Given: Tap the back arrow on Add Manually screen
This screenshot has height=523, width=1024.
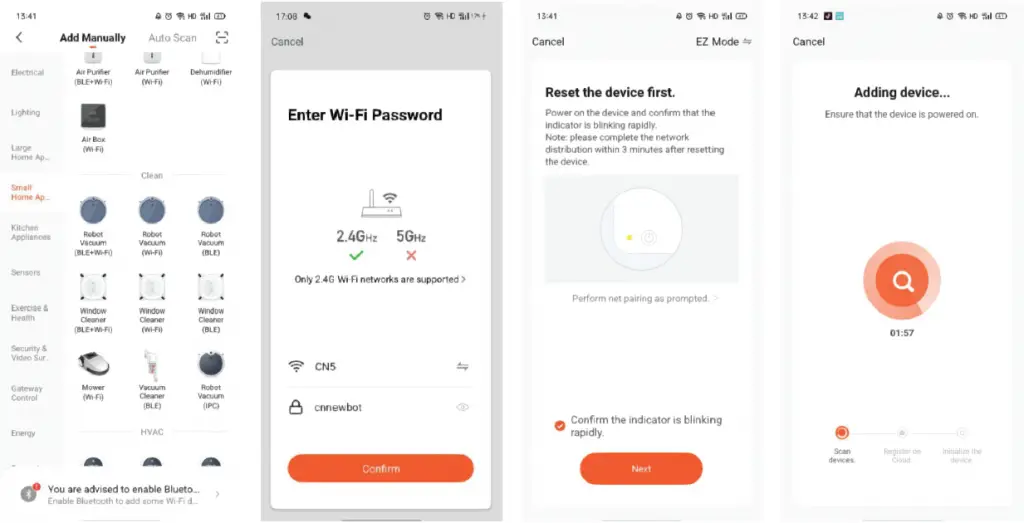Looking at the screenshot, I should [19, 37].
